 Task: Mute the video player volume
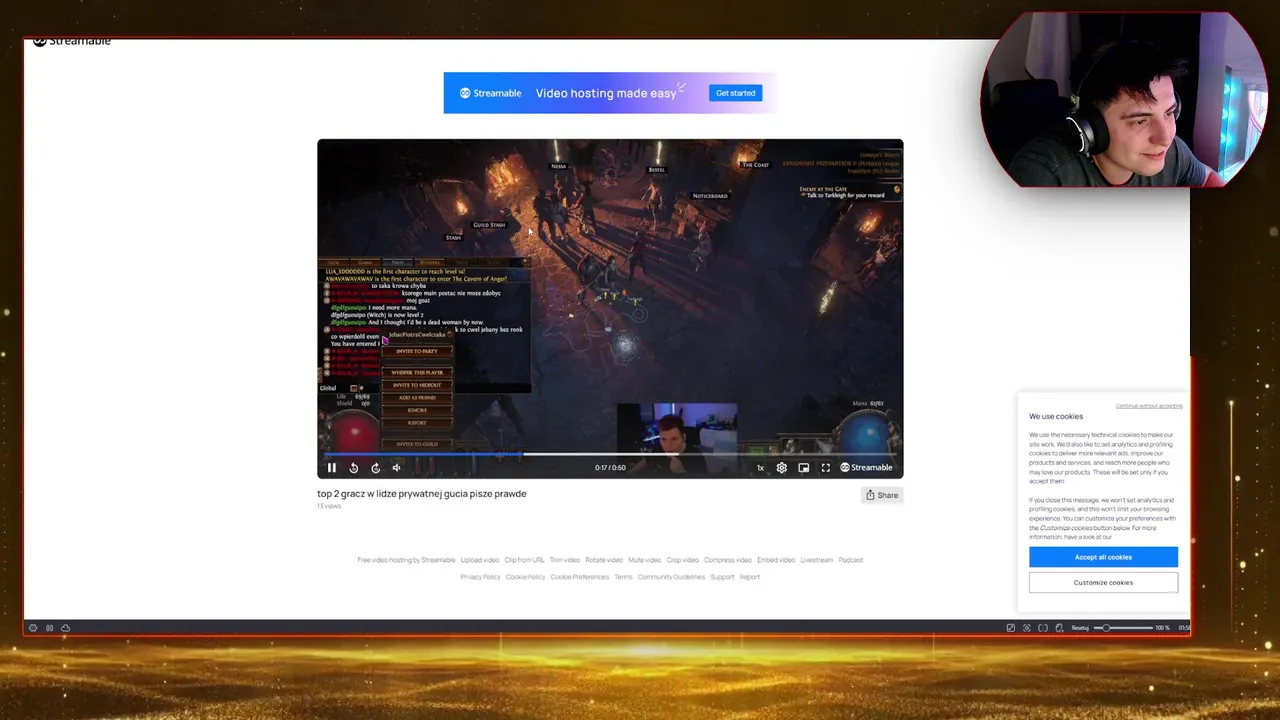(x=396, y=467)
